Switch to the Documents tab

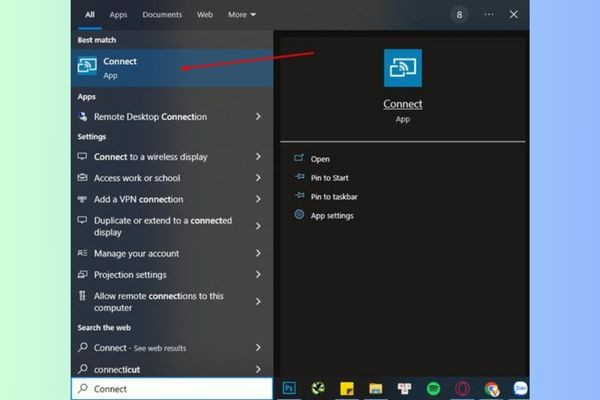162,15
